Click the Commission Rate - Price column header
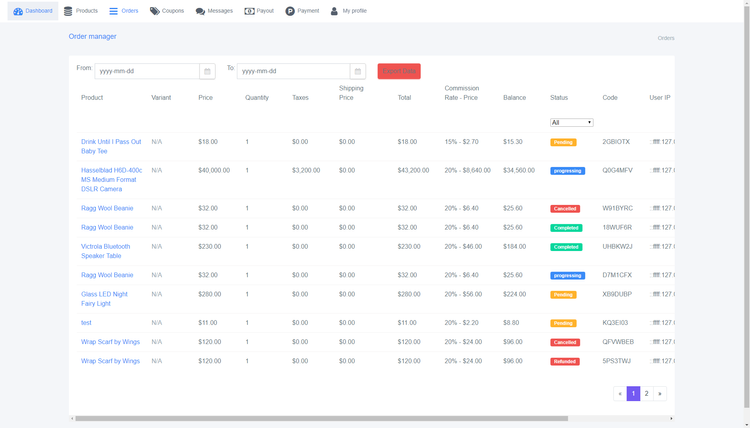 pyautogui.click(x=462, y=93)
